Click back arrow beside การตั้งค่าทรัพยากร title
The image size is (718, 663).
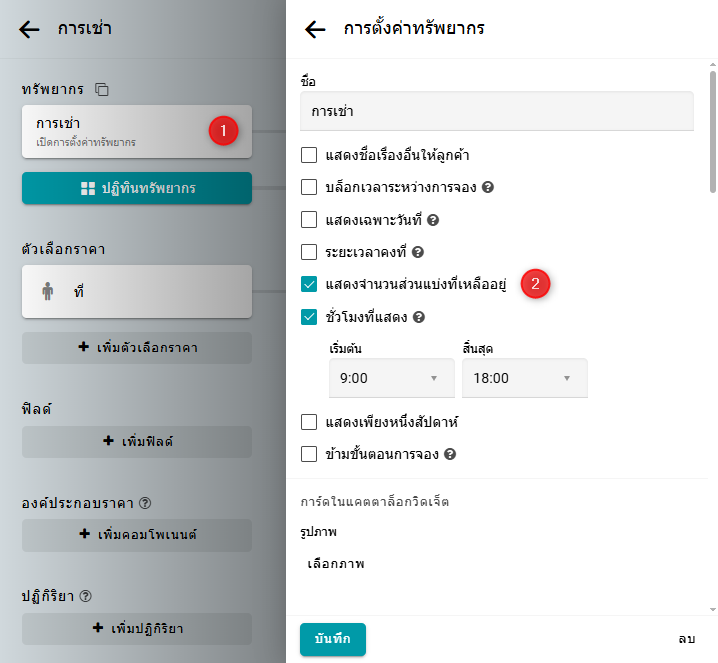315,29
